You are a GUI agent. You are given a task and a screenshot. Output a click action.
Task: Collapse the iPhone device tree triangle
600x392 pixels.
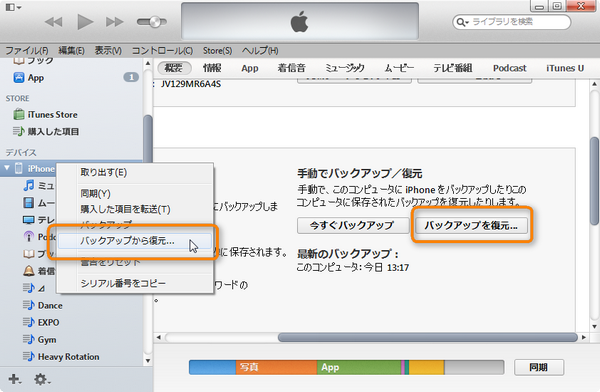(7, 168)
